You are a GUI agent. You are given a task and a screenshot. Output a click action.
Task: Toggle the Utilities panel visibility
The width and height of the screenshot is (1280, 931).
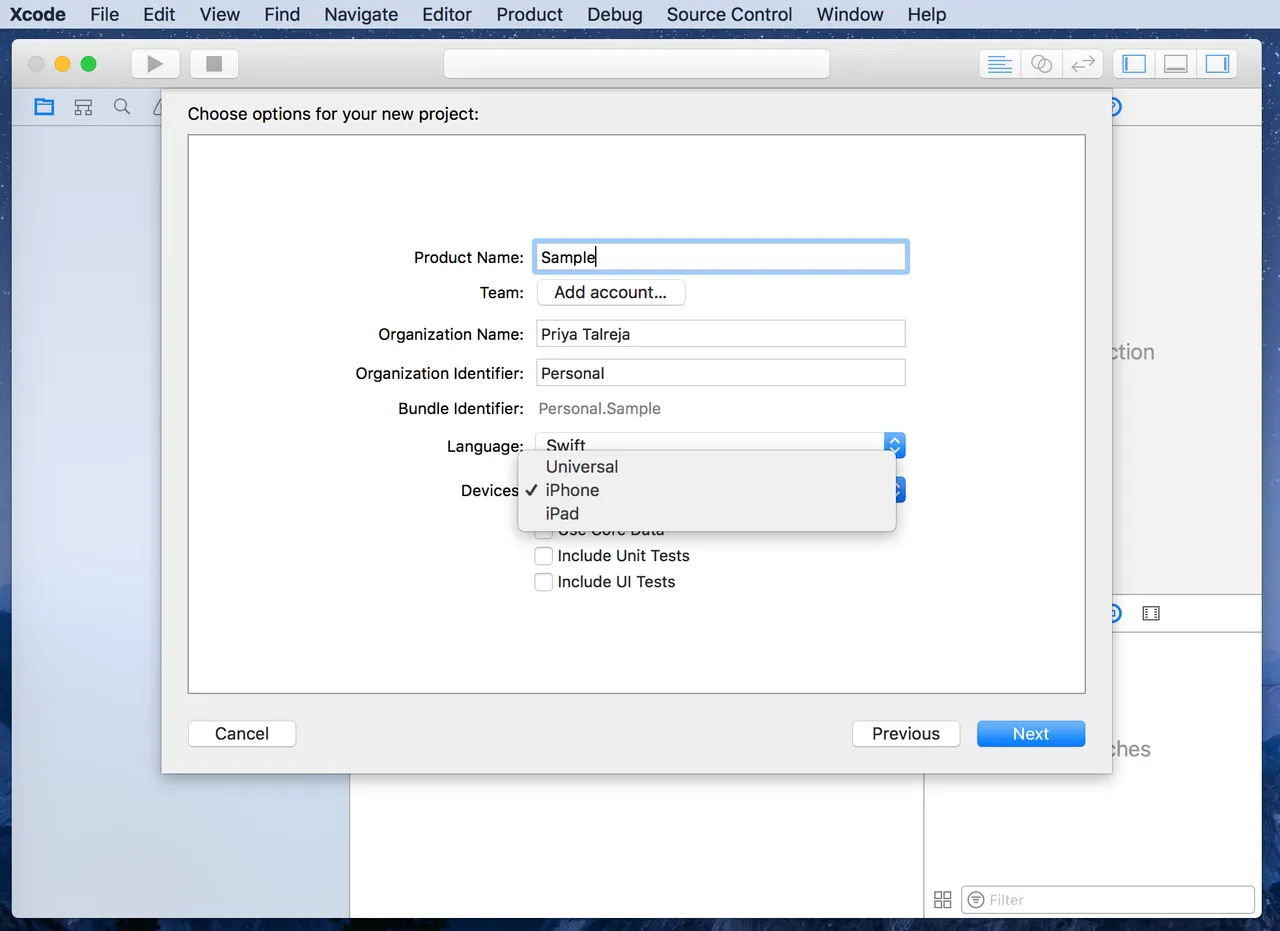coord(1217,64)
